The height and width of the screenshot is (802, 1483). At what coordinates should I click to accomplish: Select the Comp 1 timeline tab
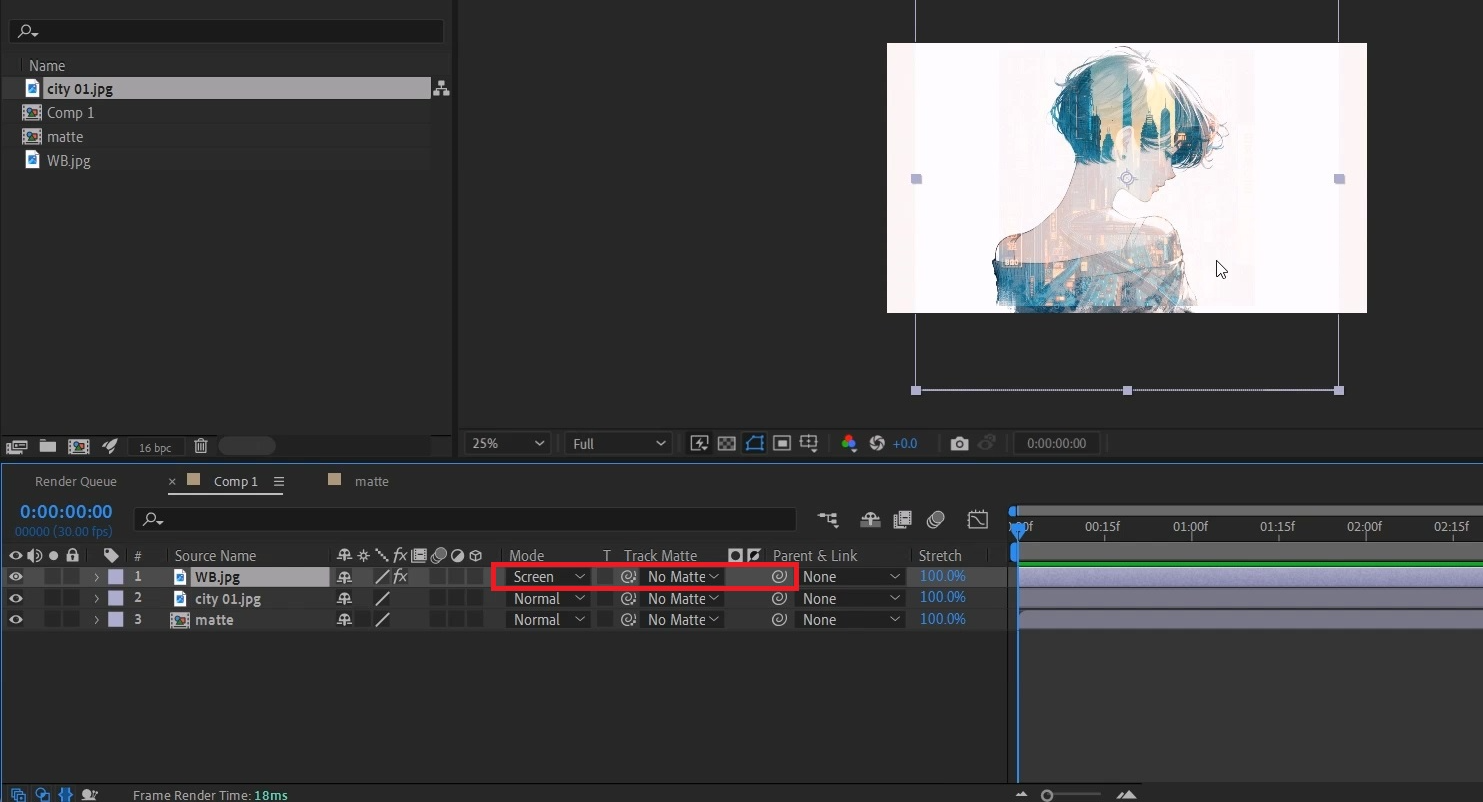click(235, 481)
